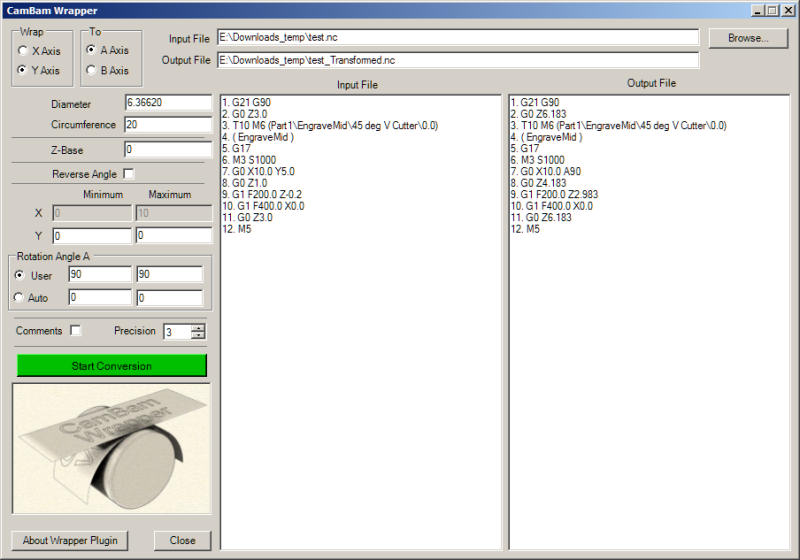
Task: Select output line '8. G0 Z4.183'
Action: coord(539,183)
